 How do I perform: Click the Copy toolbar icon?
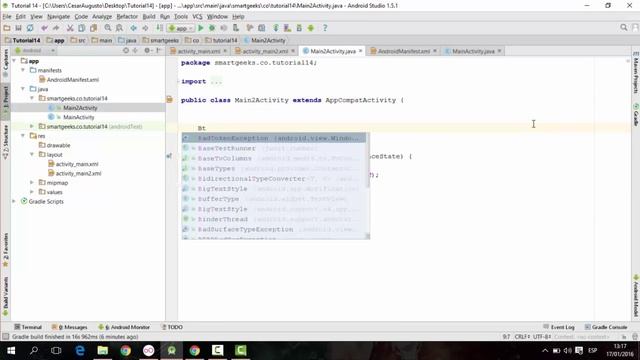(82, 28)
